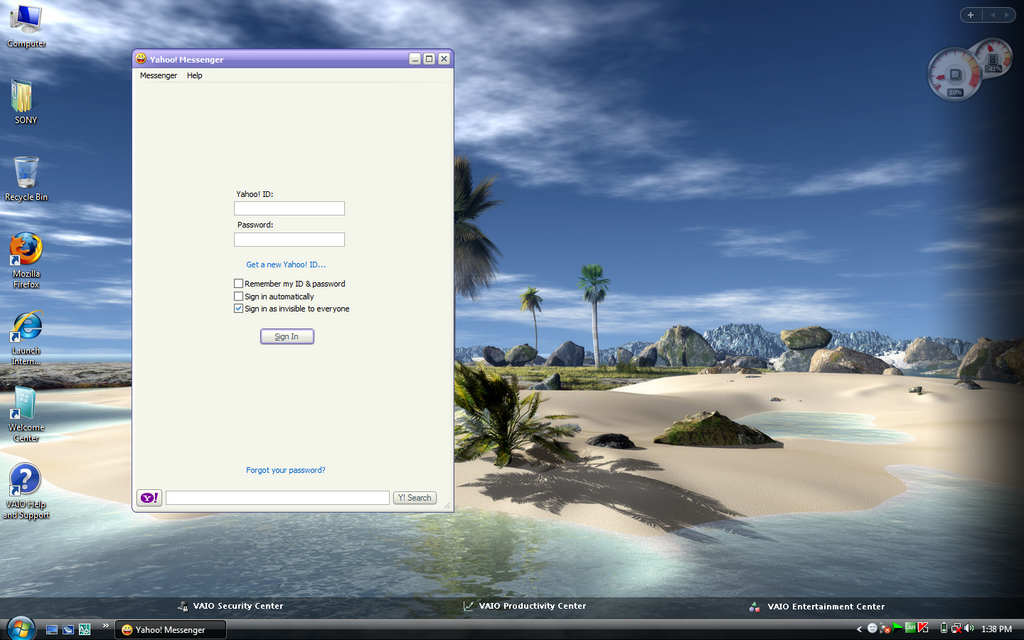This screenshot has height=640, width=1024.
Task: Open Mozilla Firefox desktop shortcut
Action: [26, 248]
